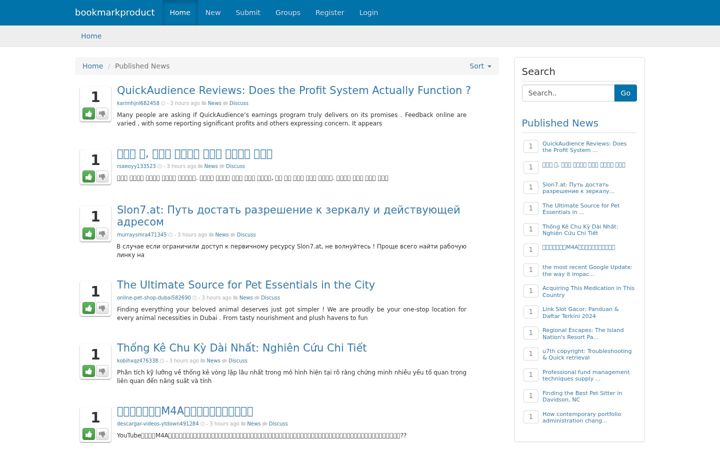Click Home in the Published News breadcrumb
Image resolution: width=720 pixels, height=450 pixels.
point(93,66)
